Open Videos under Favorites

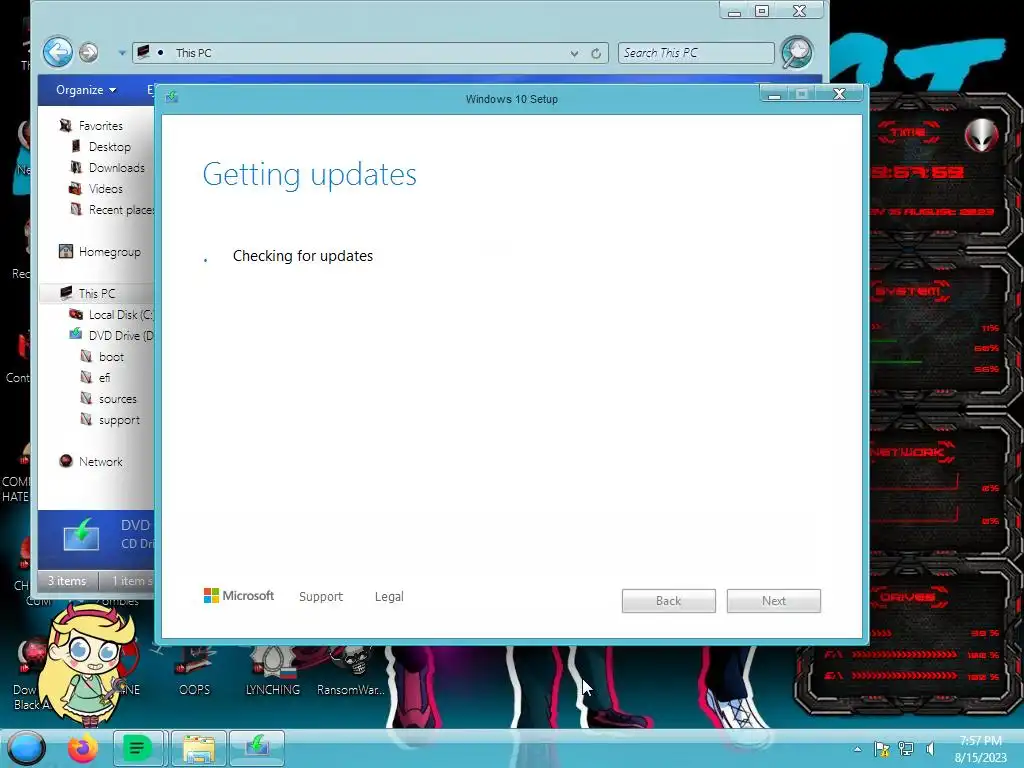[x=105, y=189]
